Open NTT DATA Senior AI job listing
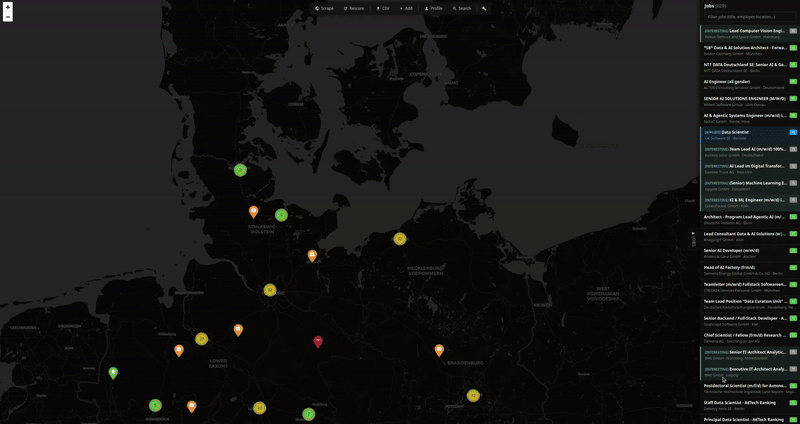 [x=749, y=67]
